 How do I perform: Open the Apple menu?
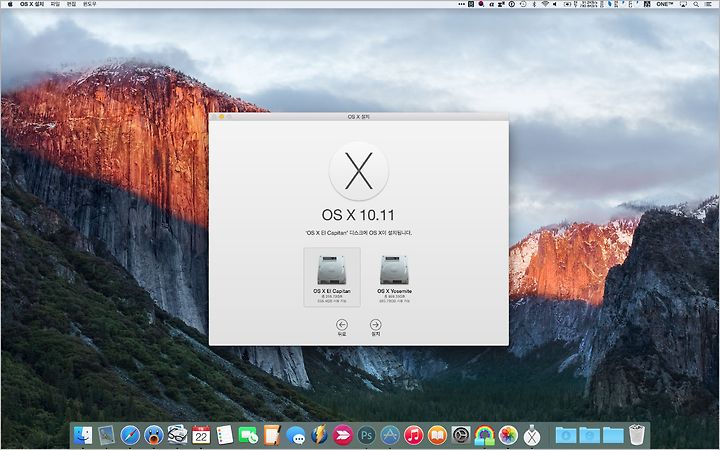pyautogui.click(x=11, y=4)
